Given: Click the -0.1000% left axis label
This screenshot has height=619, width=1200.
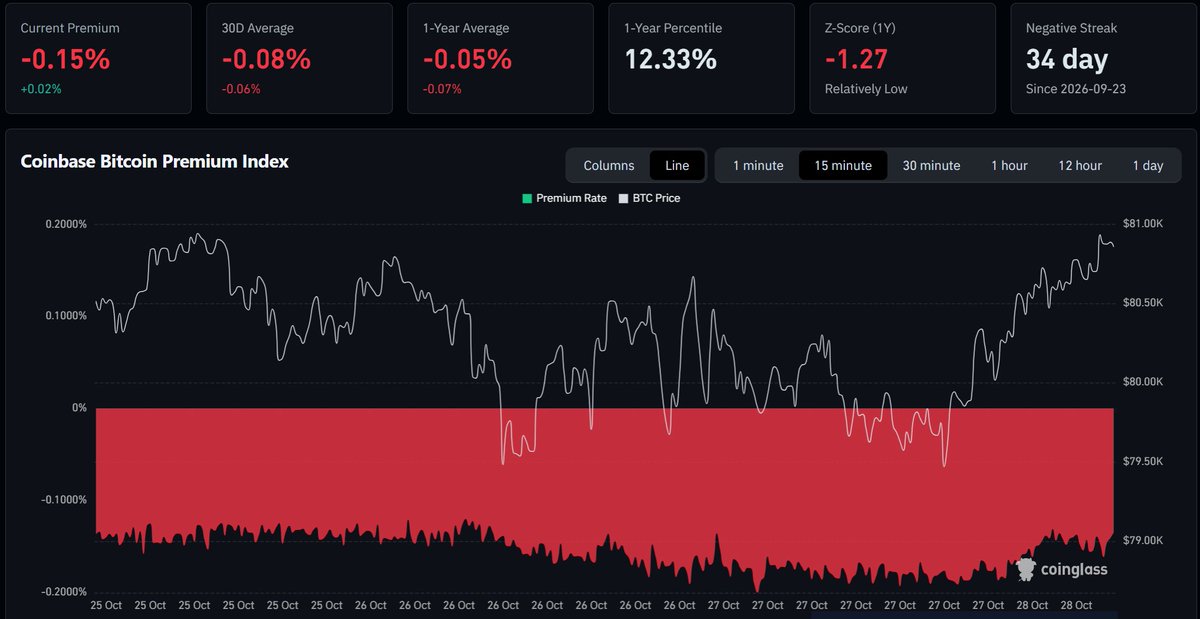Looking at the screenshot, I should [x=64, y=500].
